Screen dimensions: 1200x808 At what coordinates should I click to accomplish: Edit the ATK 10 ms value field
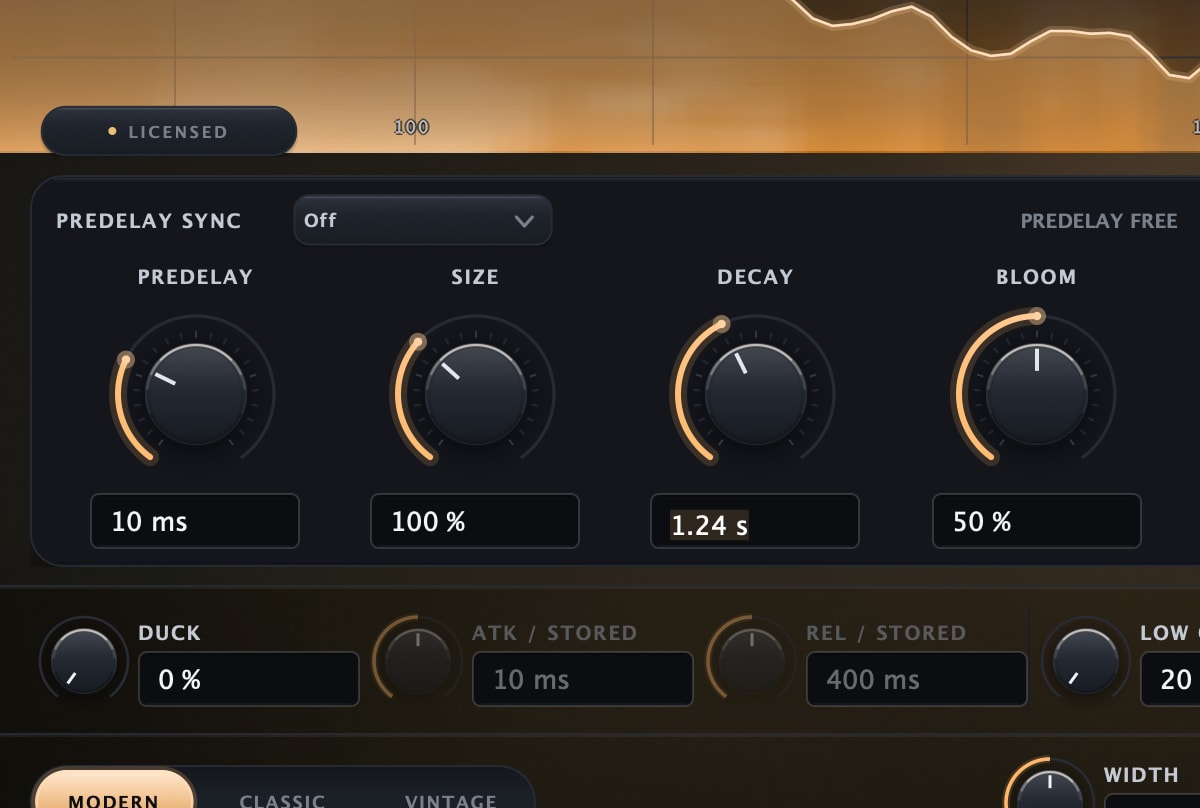(583, 679)
